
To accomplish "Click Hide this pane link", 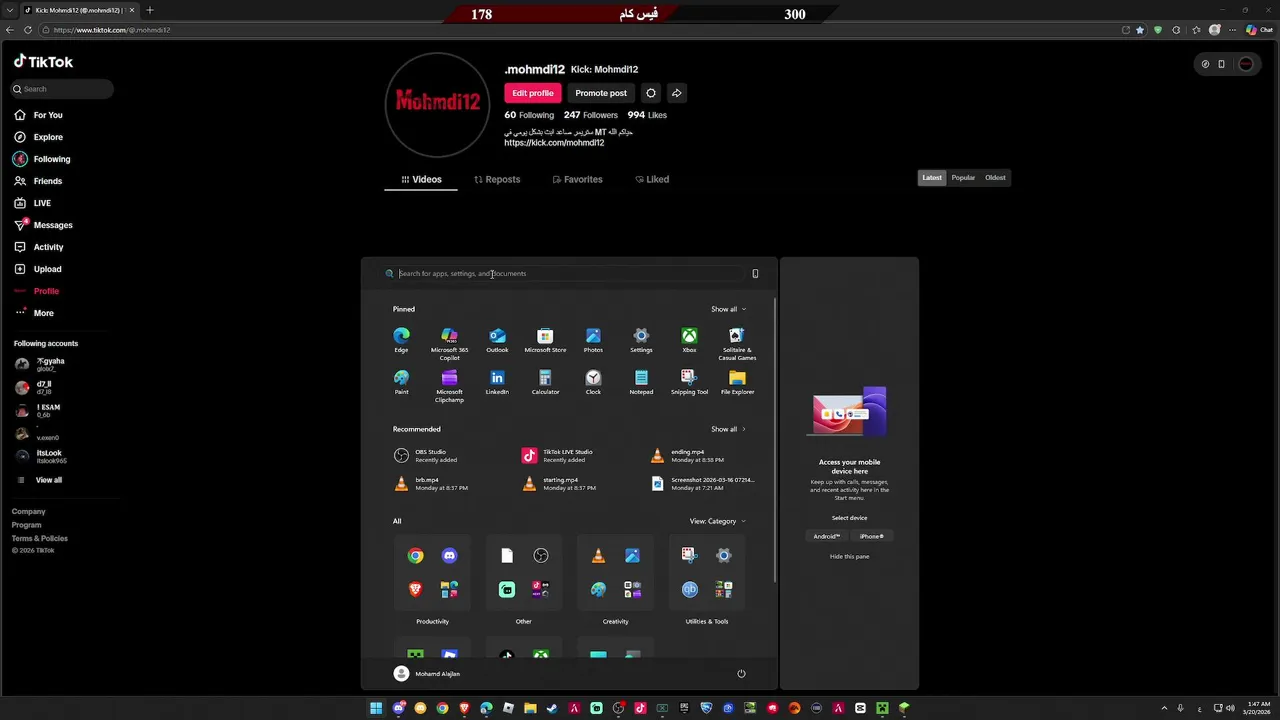I will [849, 556].
